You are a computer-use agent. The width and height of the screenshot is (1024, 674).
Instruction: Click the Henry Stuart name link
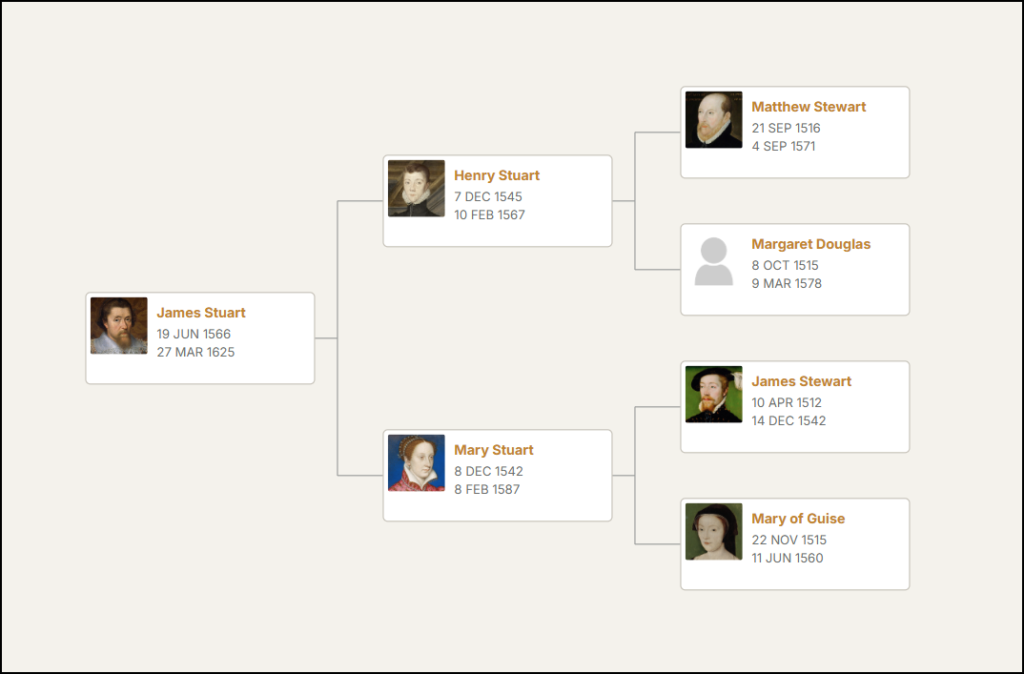497,176
